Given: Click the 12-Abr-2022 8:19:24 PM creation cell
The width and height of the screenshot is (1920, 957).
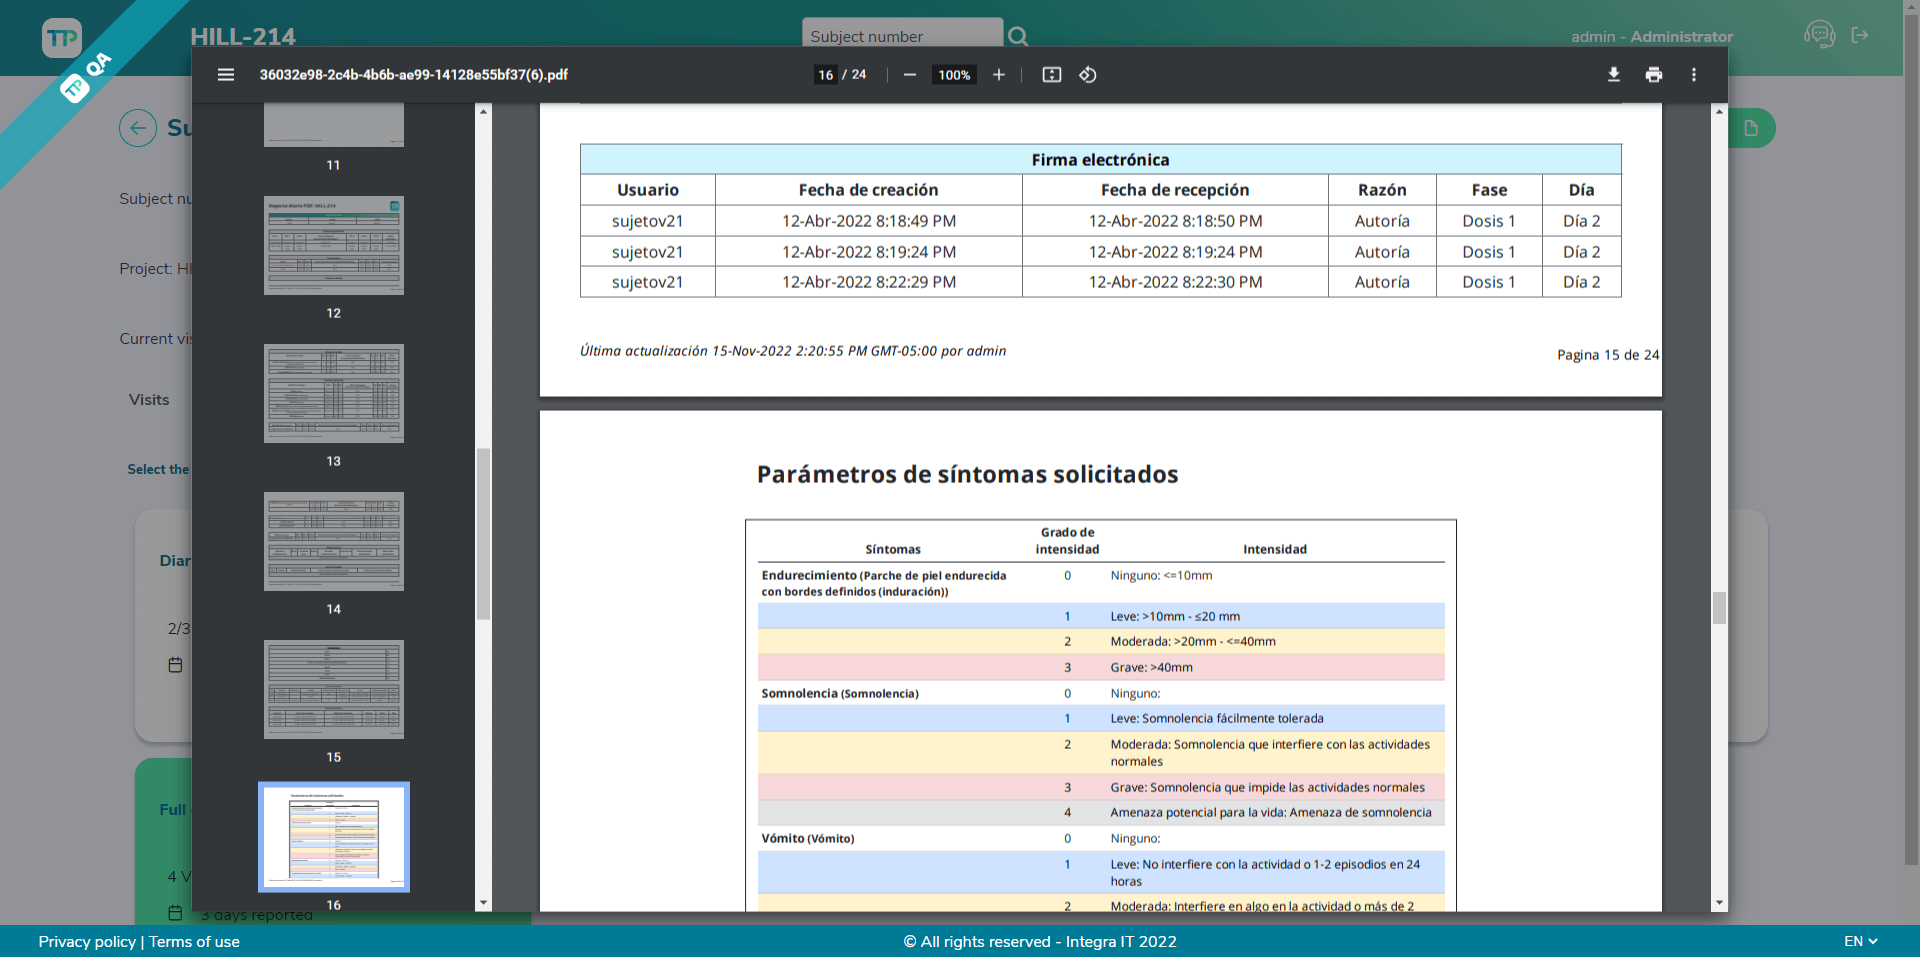Looking at the screenshot, I should (869, 252).
